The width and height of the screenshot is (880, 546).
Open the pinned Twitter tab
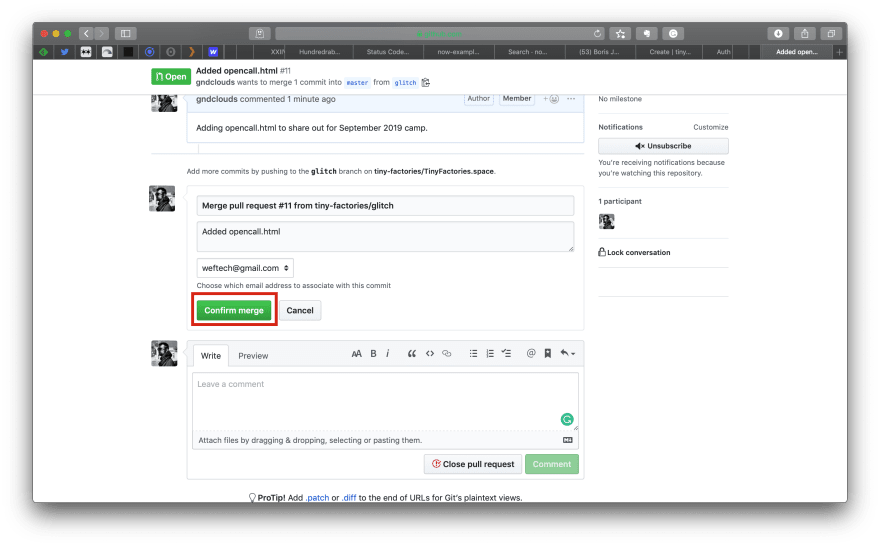tap(65, 52)
